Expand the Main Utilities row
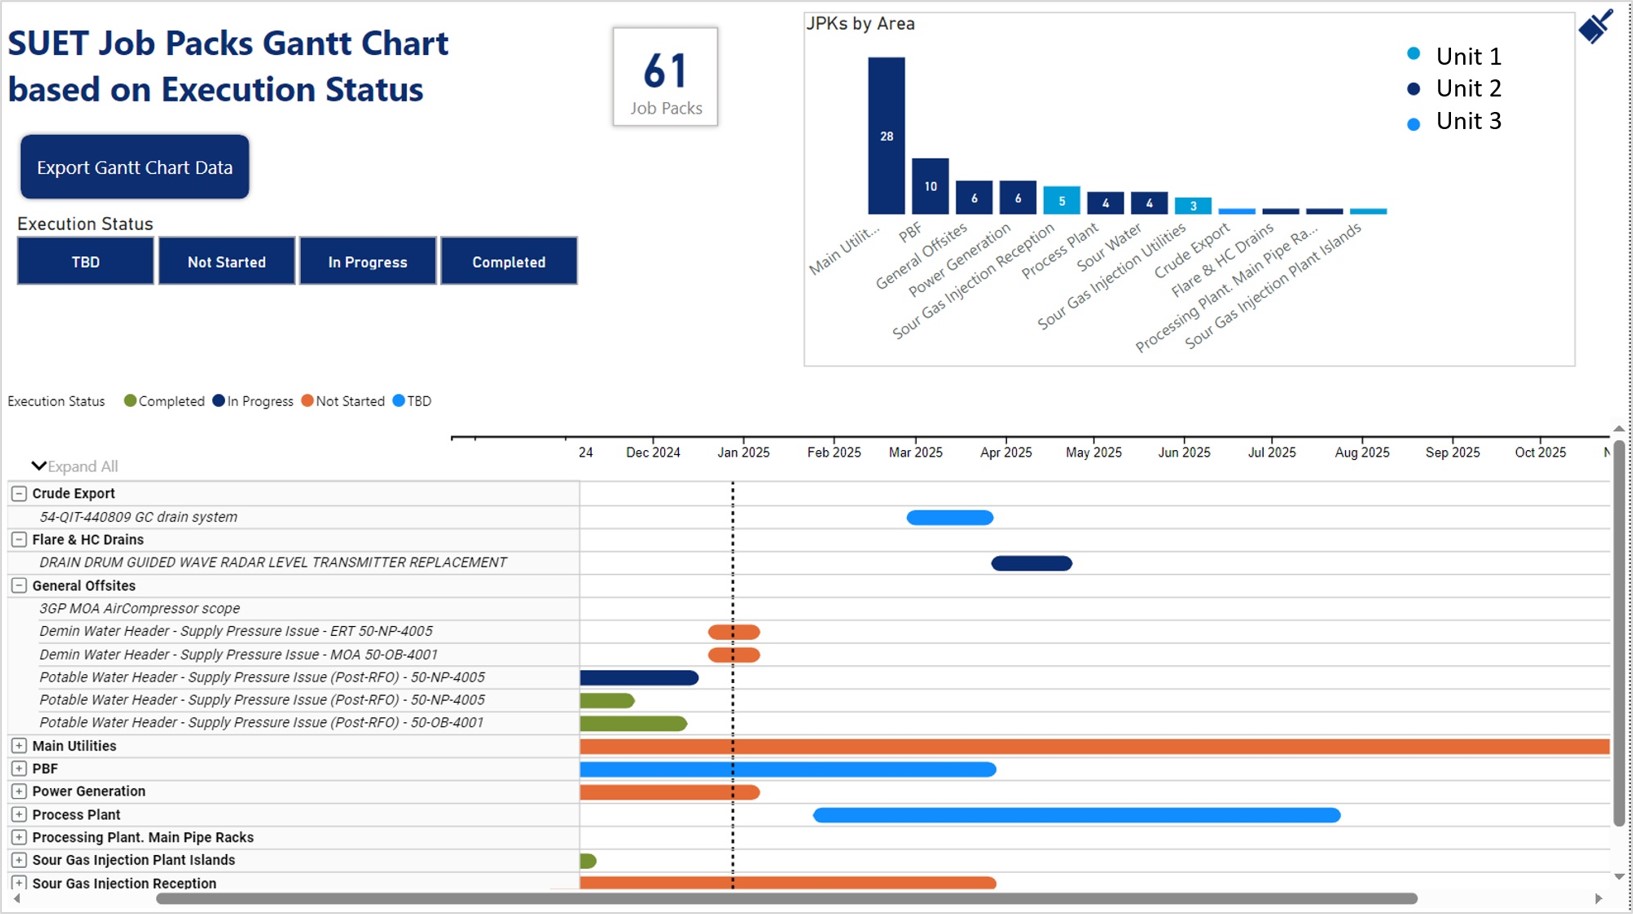 [x=19, y=746]
